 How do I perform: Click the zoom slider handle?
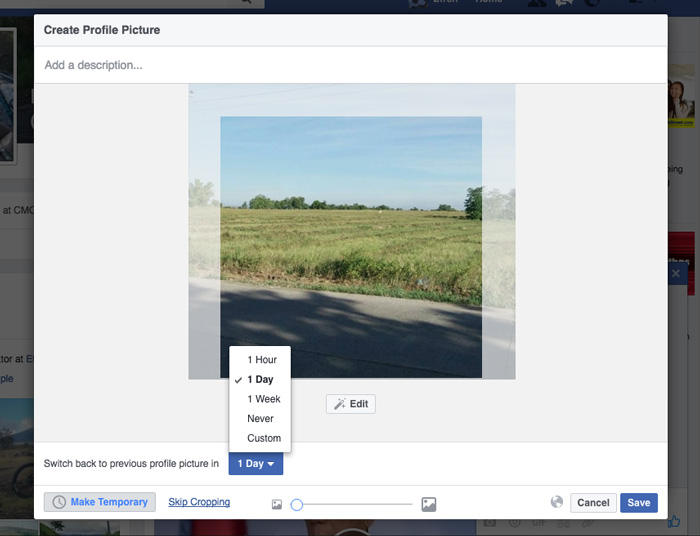click(x=297, y=505)
